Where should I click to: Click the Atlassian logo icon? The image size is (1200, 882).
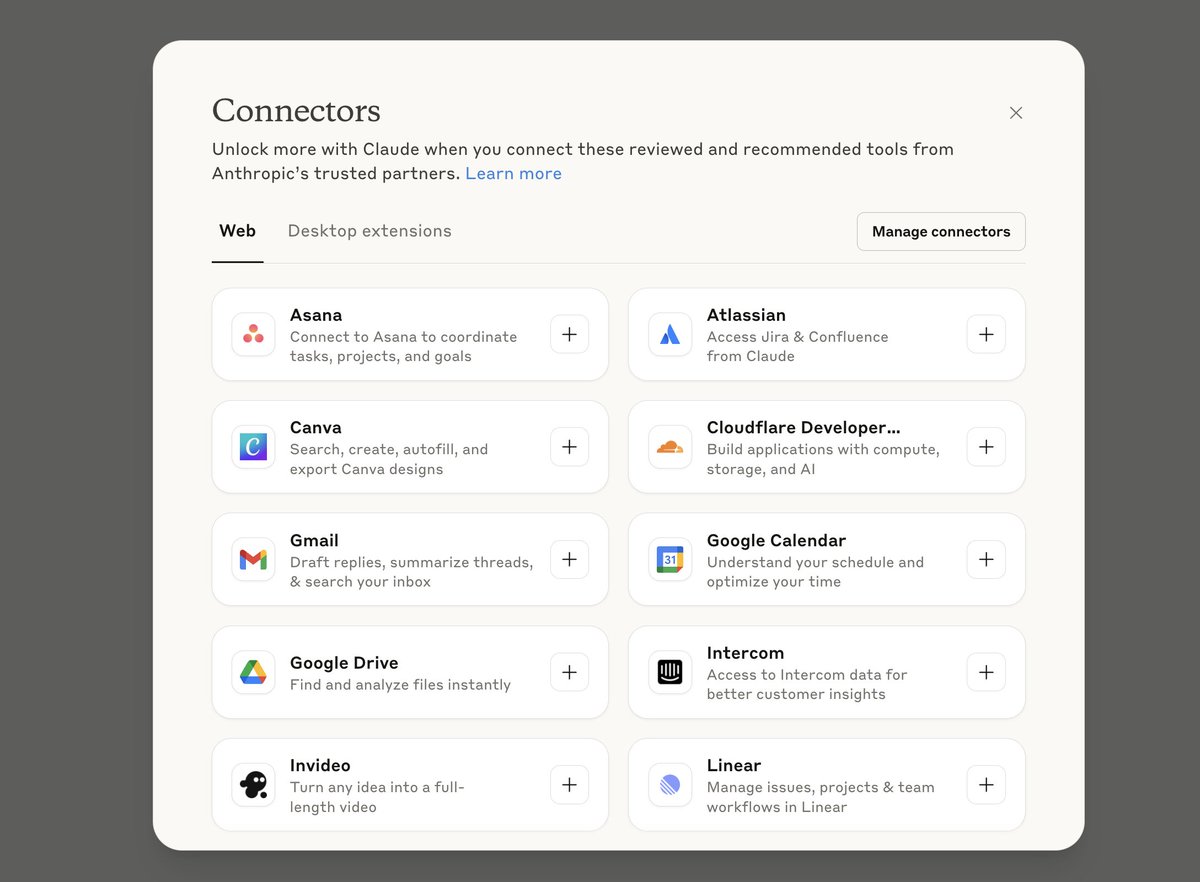click(670, 334)
